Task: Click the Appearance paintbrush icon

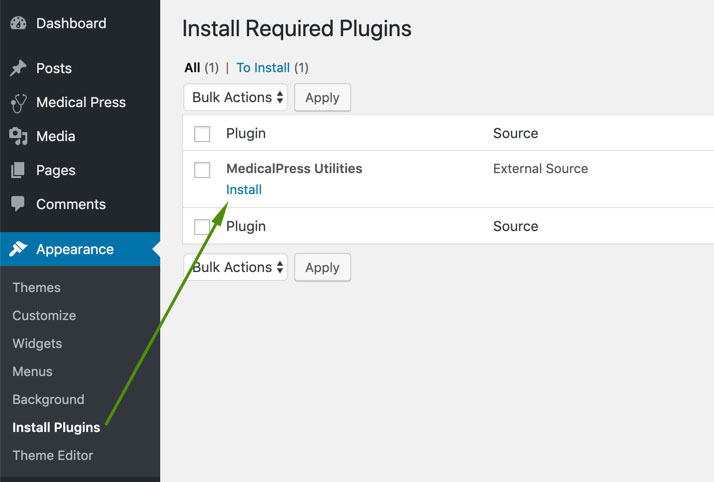Action: pos(18,249)
